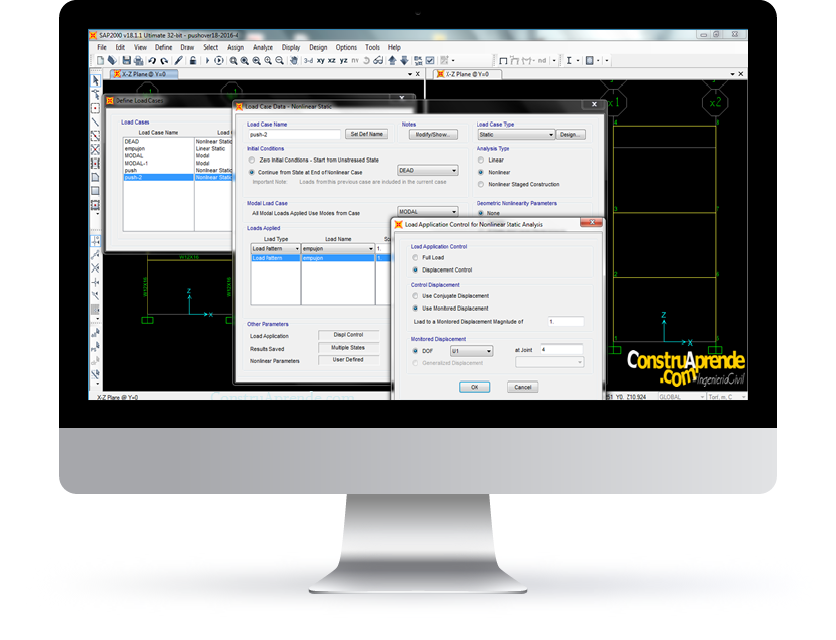Select the DOF monitored displacement radio
The height and width of the screenshot is (640, 836).
click(415, 351)
